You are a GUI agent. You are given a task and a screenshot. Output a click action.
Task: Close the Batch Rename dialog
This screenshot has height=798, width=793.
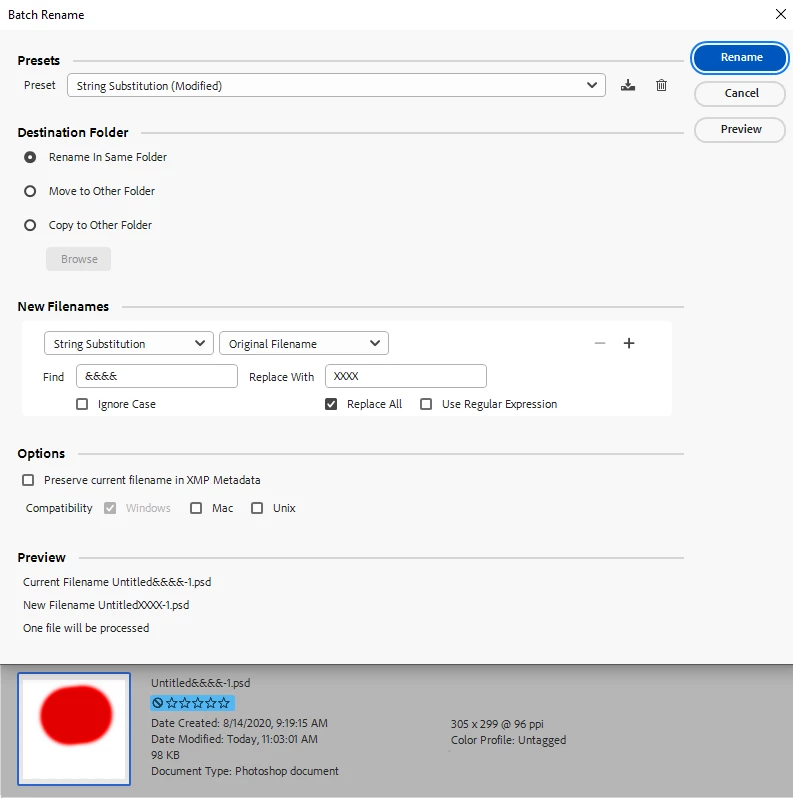(780, 14)
